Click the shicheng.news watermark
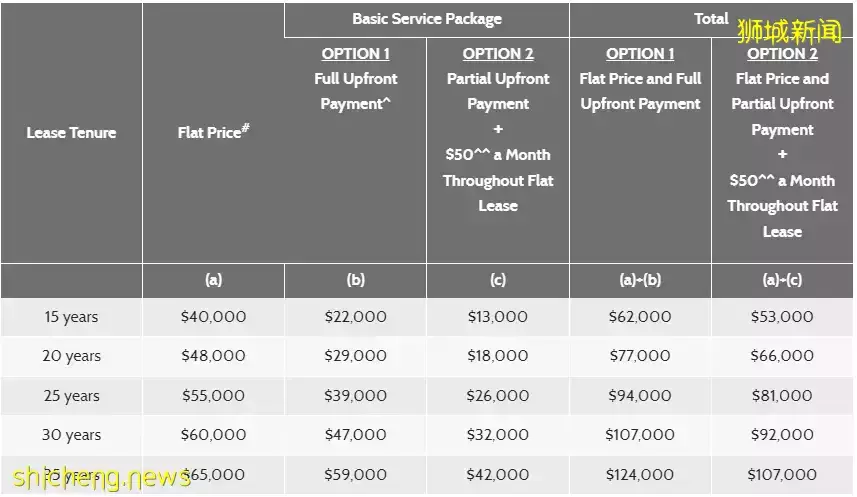 (x=102, y=477)
